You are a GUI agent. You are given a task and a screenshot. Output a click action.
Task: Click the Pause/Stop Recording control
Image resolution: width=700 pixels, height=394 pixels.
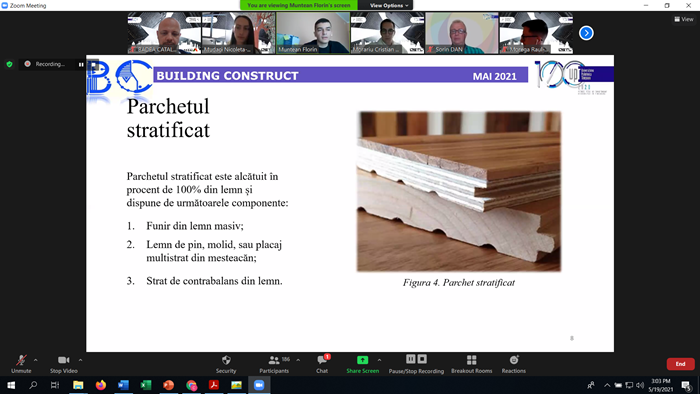[416, 364]
